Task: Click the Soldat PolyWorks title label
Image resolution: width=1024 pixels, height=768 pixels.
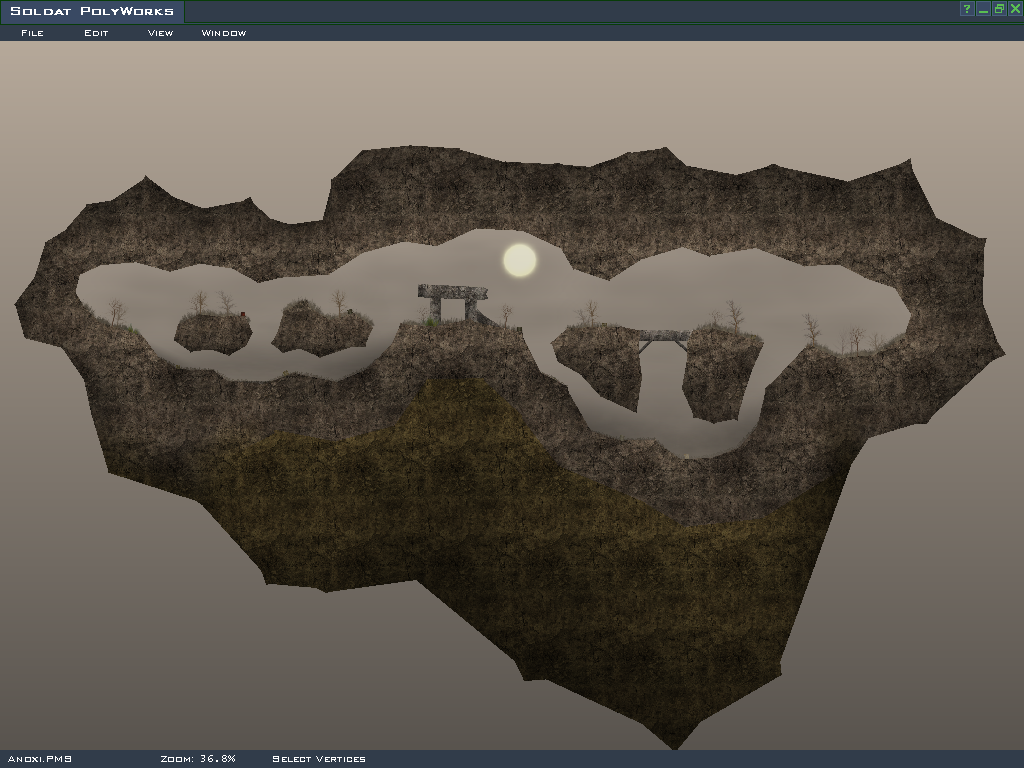Action: [92, 12]
